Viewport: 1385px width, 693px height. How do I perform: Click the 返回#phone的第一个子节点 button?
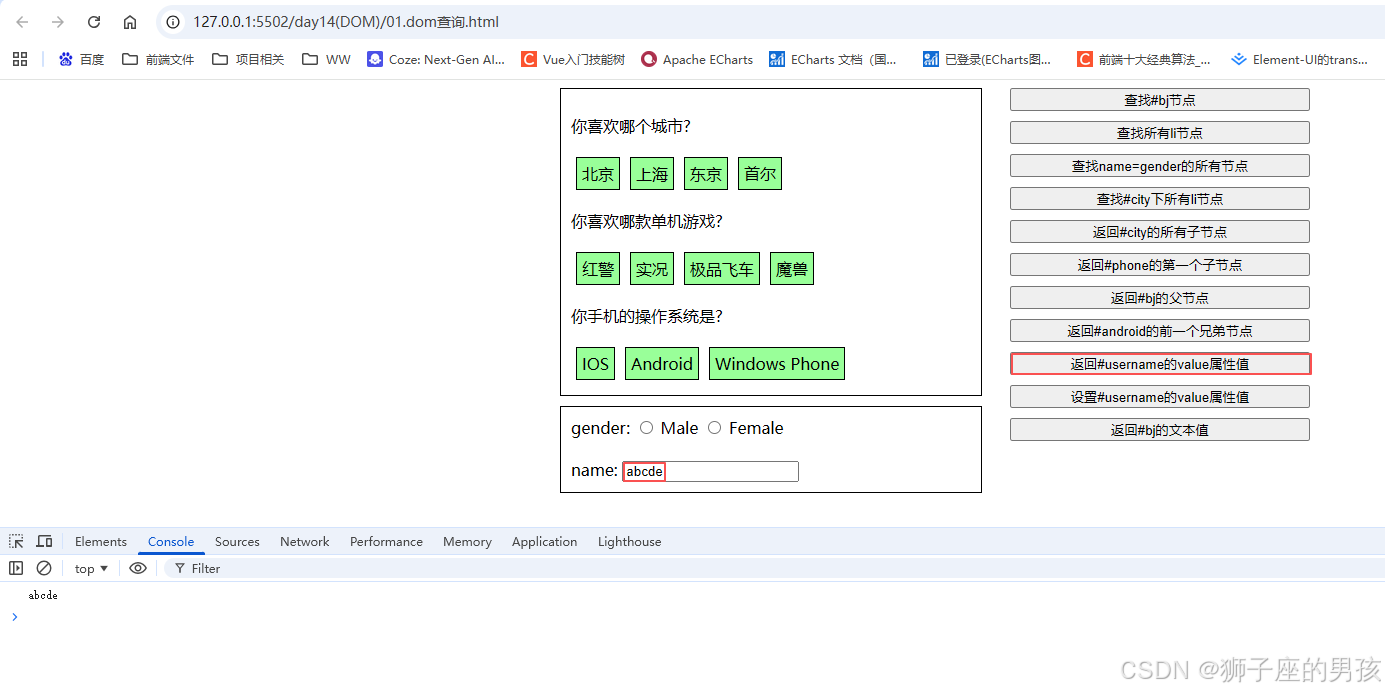coord(1160,265)
